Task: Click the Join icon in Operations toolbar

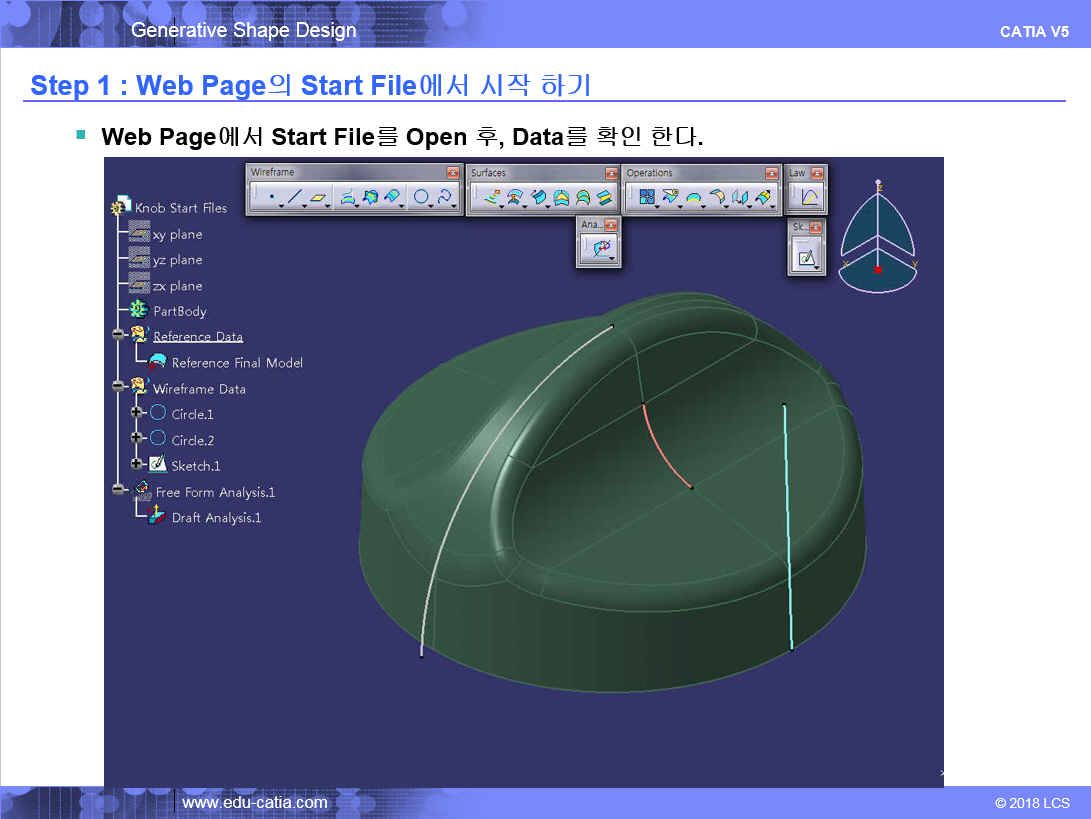Action: [x=647, y=198]
